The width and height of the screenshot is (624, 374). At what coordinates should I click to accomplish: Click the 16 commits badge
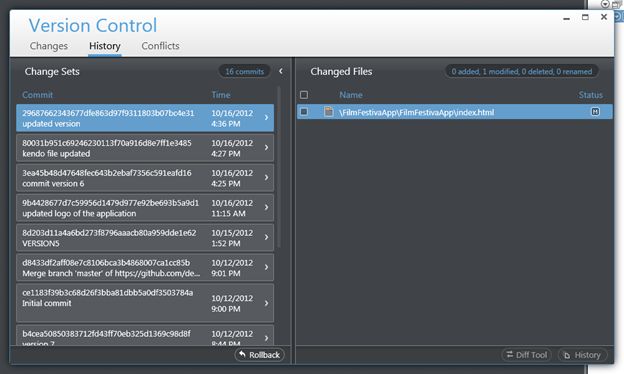click(244, 72)
